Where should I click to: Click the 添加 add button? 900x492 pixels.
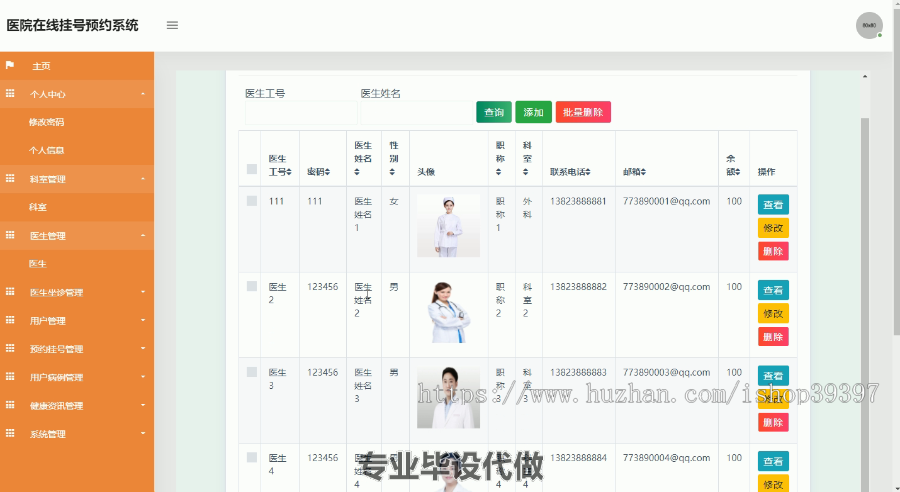coord(533,112)
